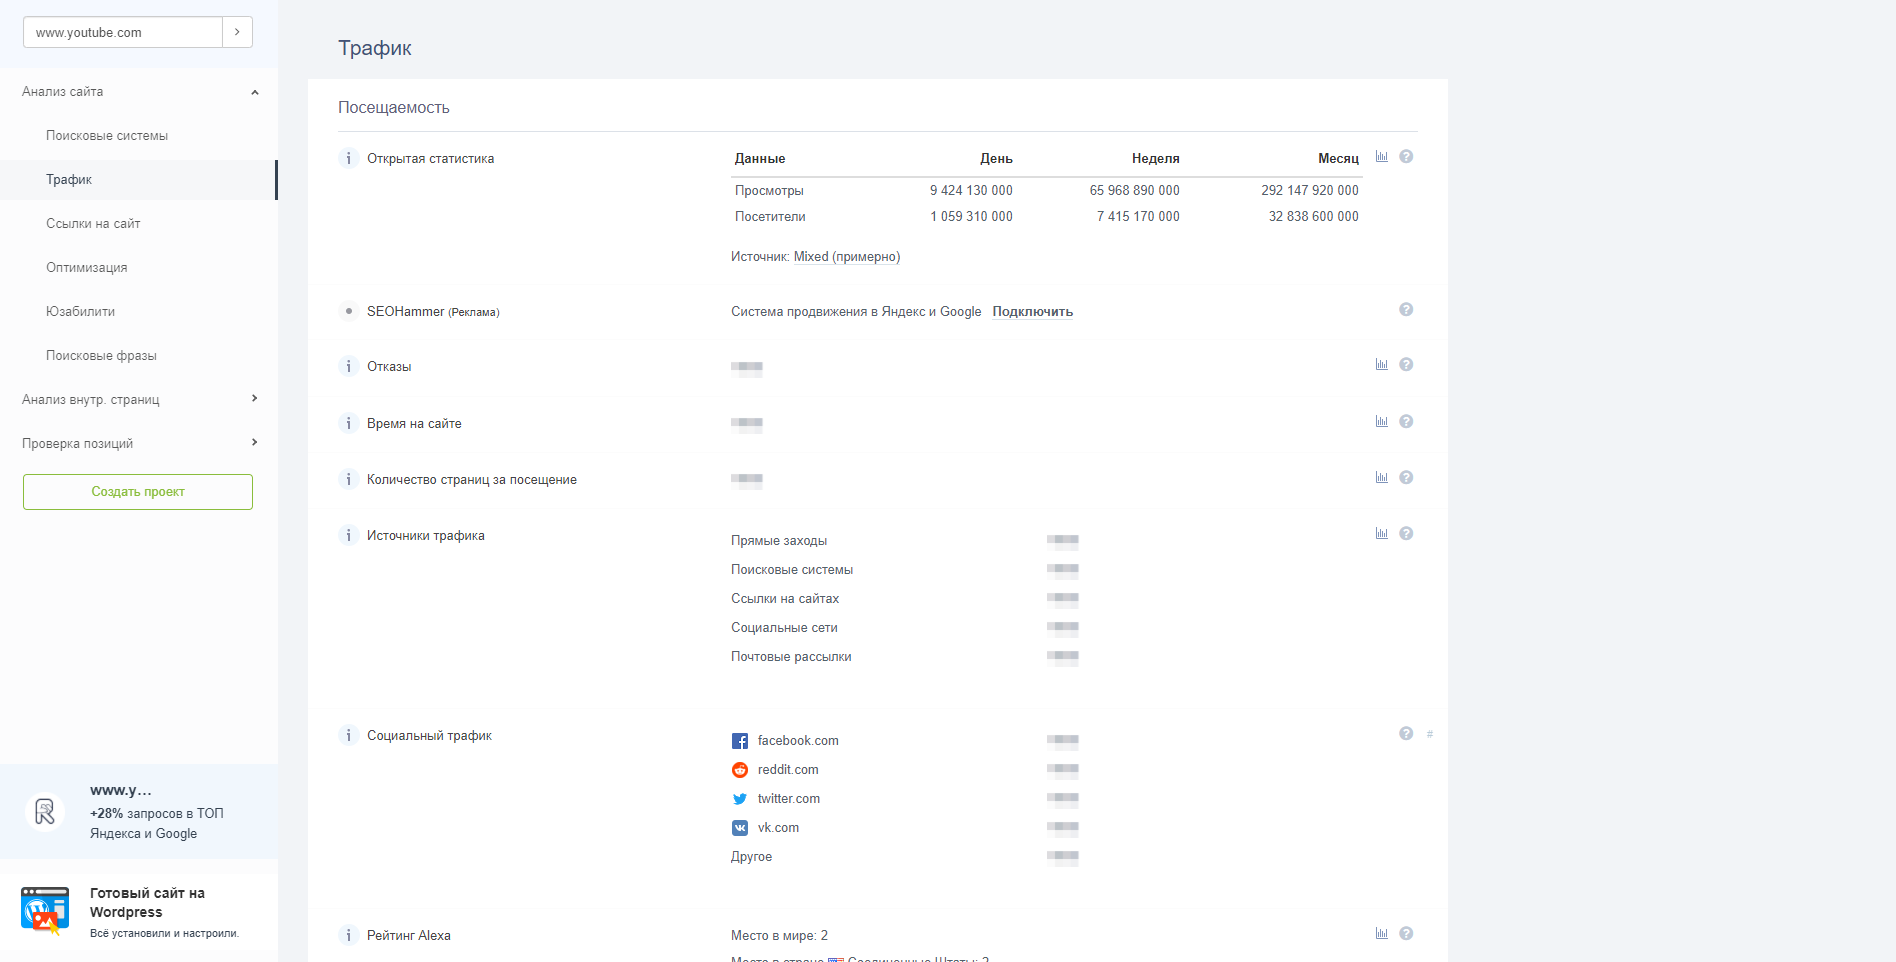This screenshot has width=1896, height=962.
Task: Submit the URL with the arrow button
Action: pyautogui.click(x=237, y=32)
